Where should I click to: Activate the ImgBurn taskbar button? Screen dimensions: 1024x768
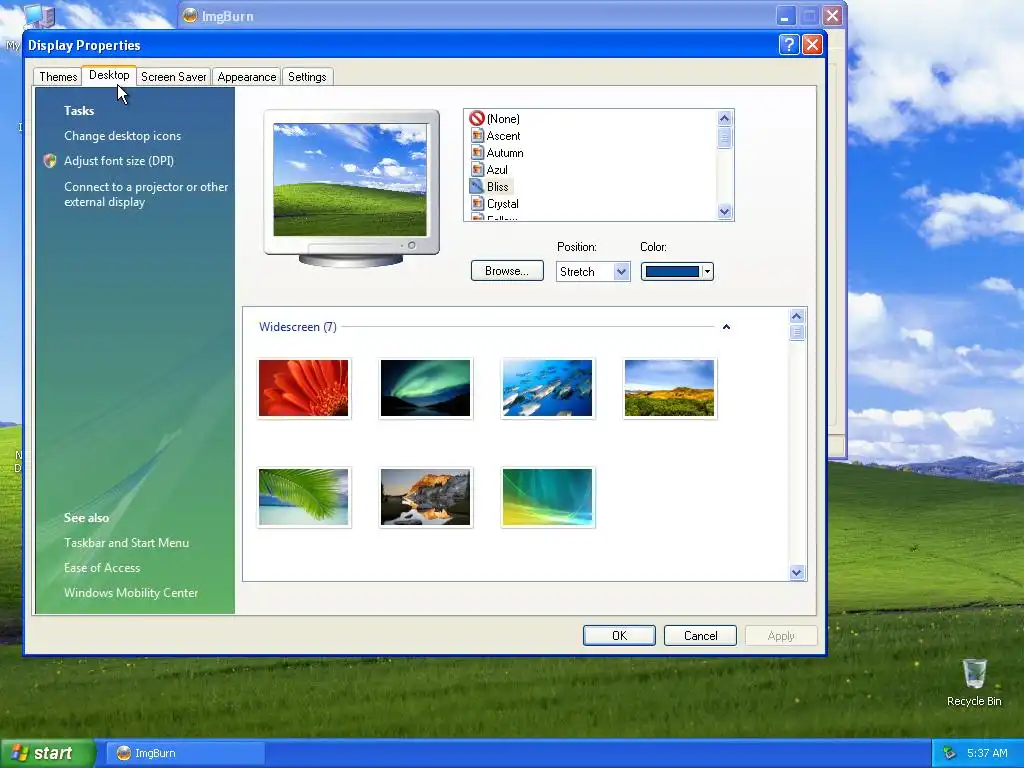point(185,753)
